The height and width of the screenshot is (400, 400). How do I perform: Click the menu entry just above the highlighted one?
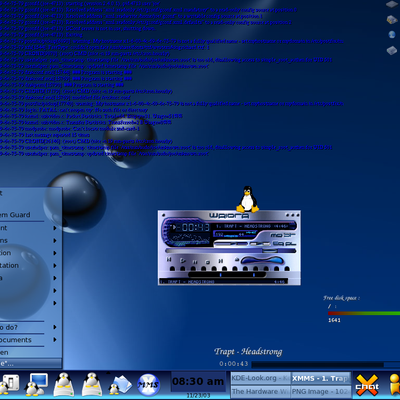30,353
